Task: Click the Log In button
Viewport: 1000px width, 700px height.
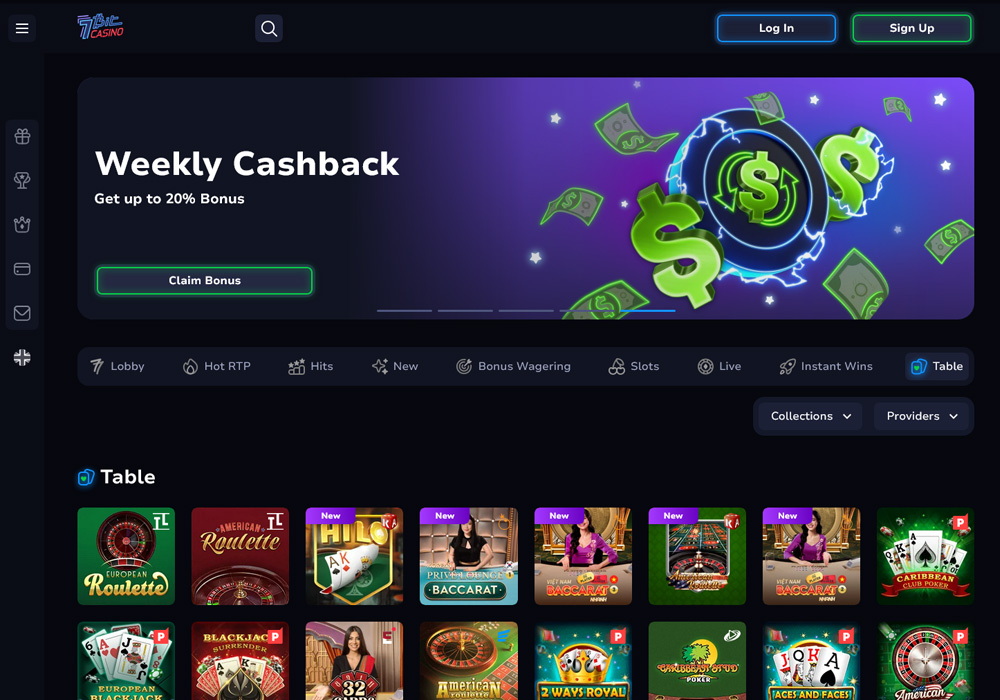Action: [776, 28]
